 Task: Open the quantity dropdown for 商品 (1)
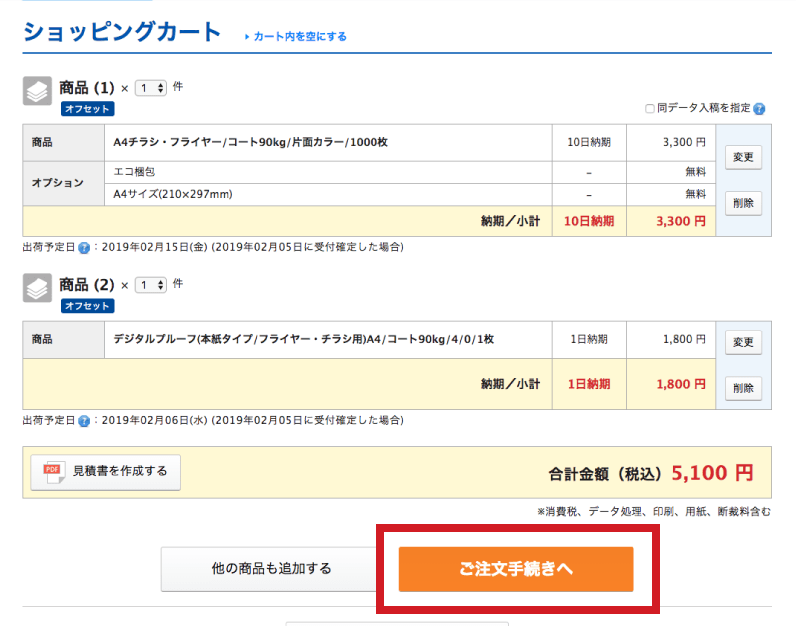coord(151,88)
